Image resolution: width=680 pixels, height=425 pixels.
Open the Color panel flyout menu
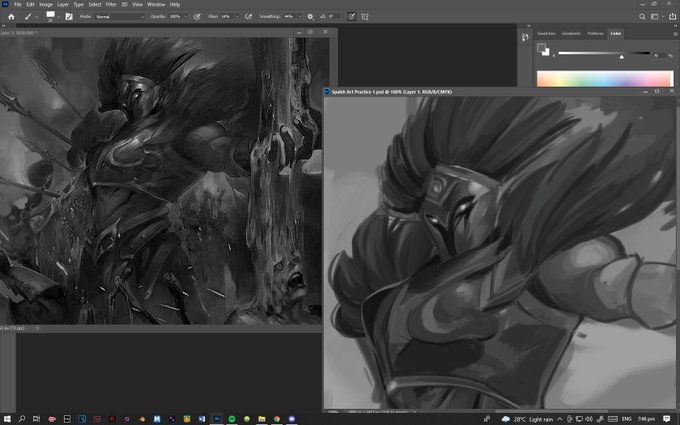[x=675, y=33]
